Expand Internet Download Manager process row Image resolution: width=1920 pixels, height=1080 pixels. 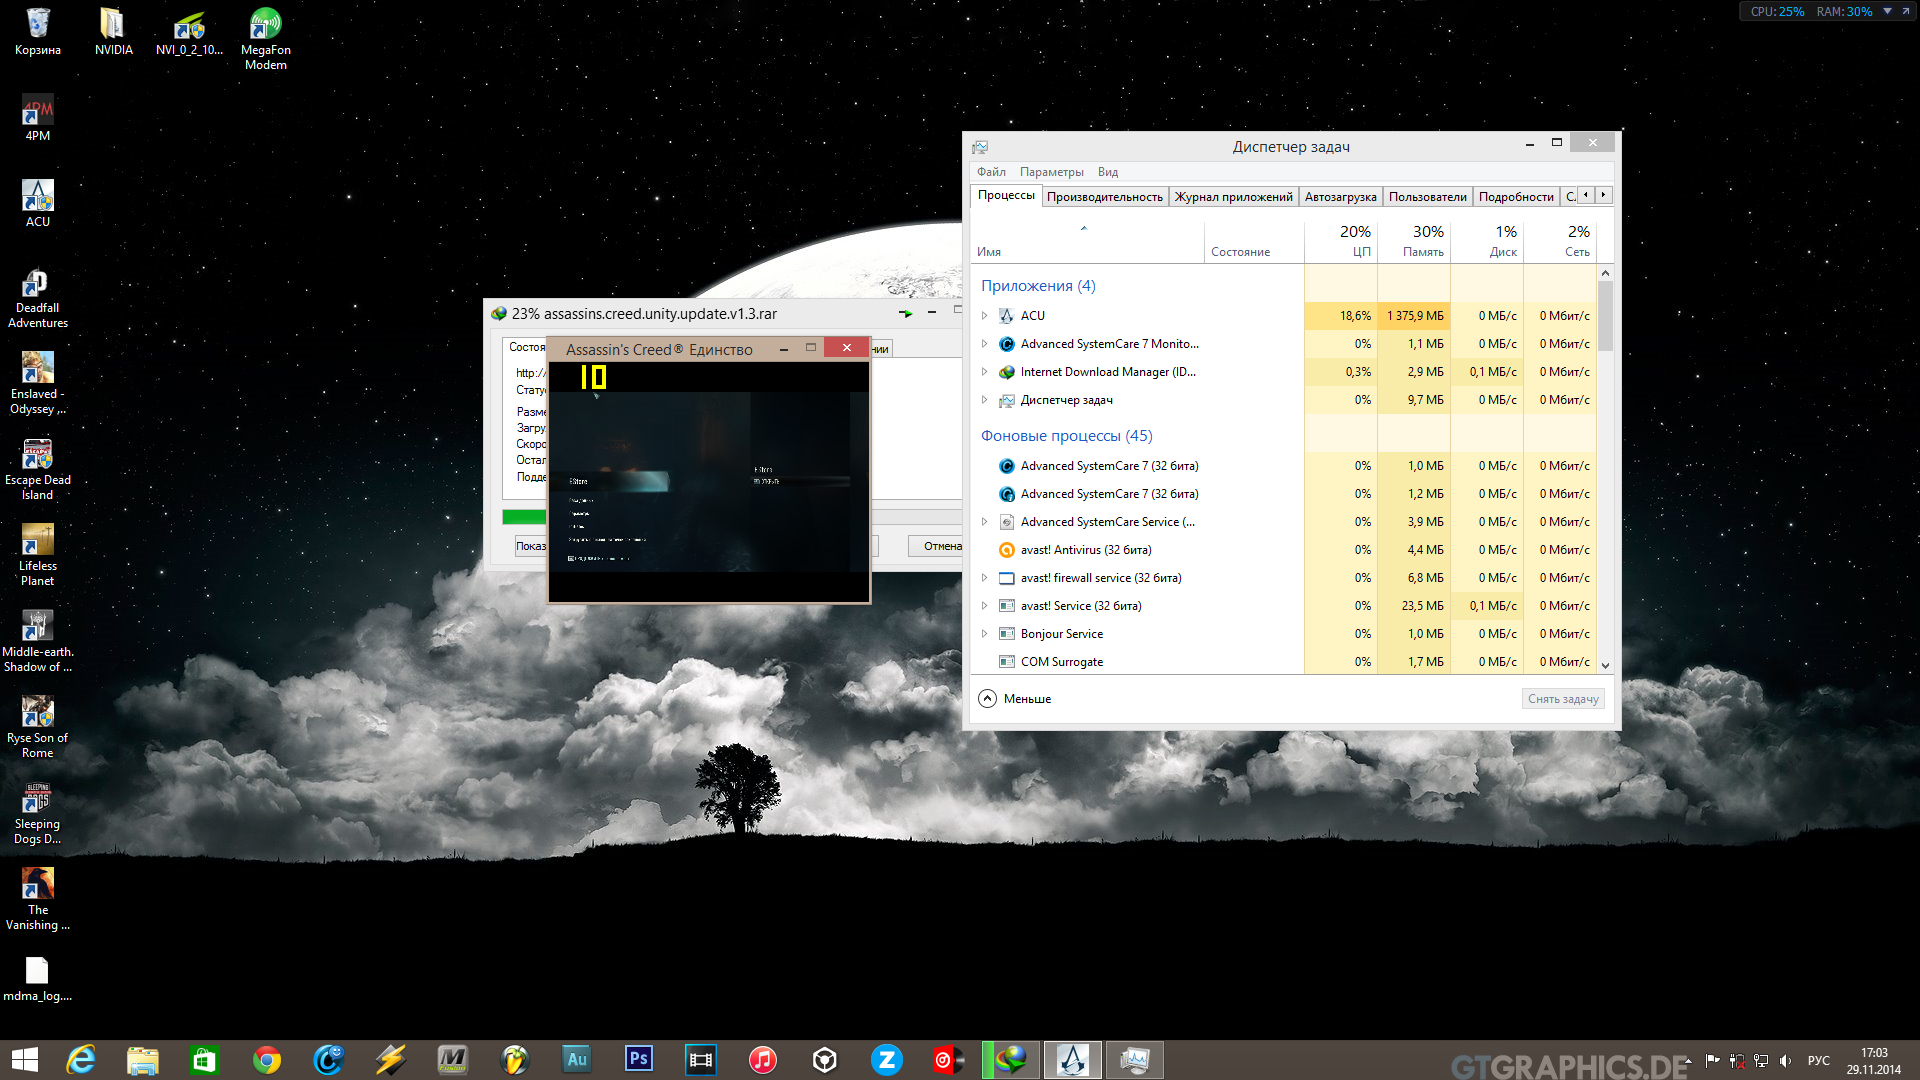(x=984, y=372)
